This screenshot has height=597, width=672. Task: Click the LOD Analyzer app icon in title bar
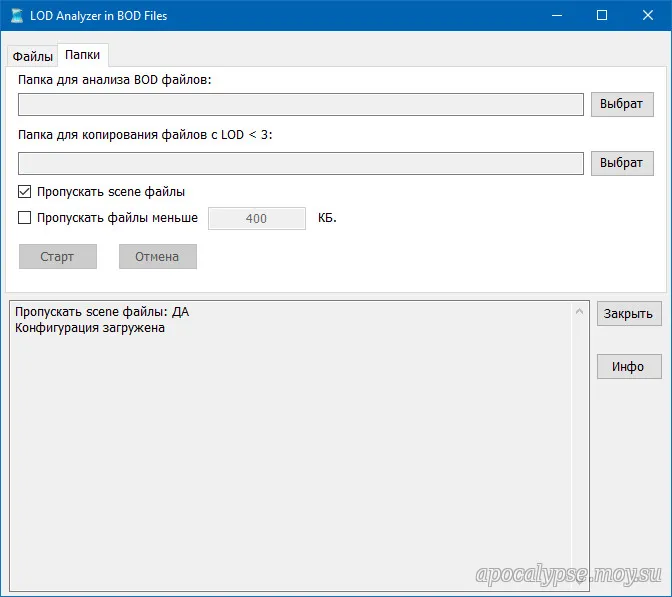point(17,16)
